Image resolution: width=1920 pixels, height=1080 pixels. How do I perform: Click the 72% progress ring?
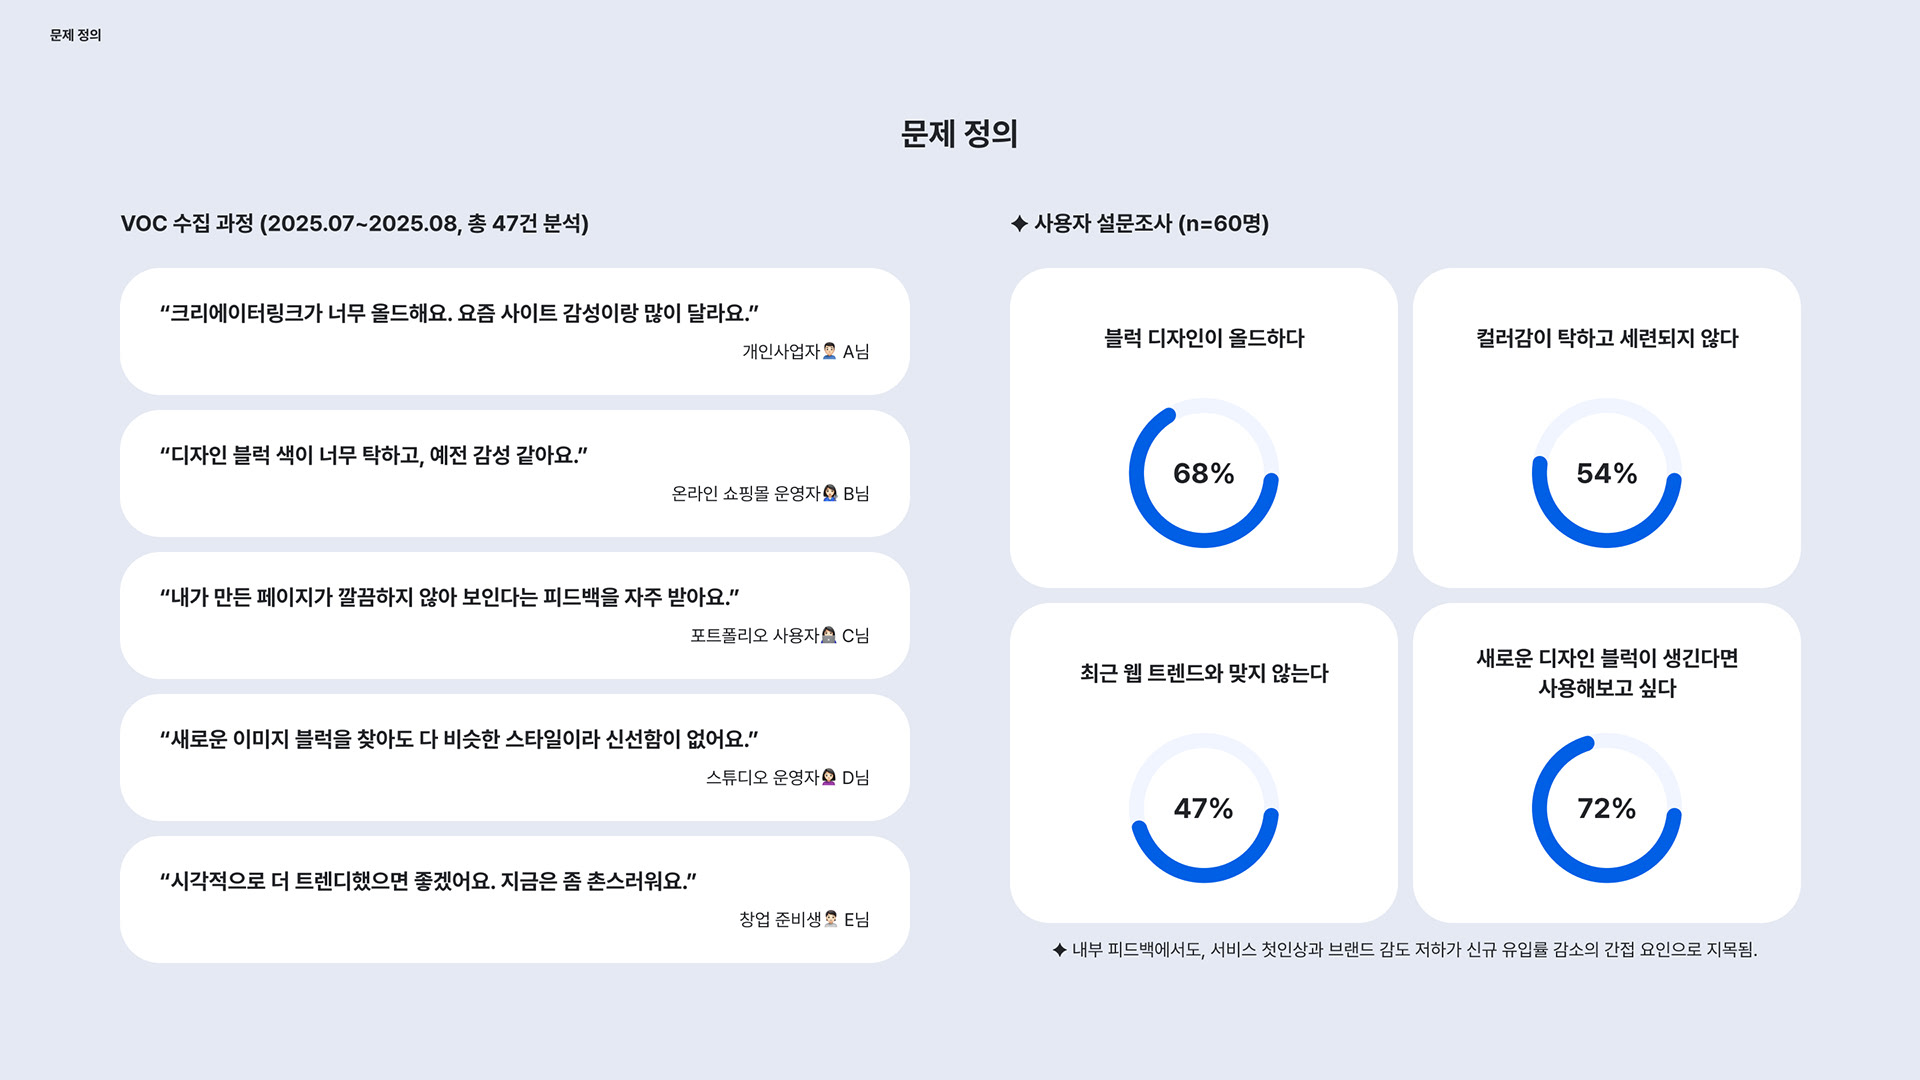point(1607,808)
